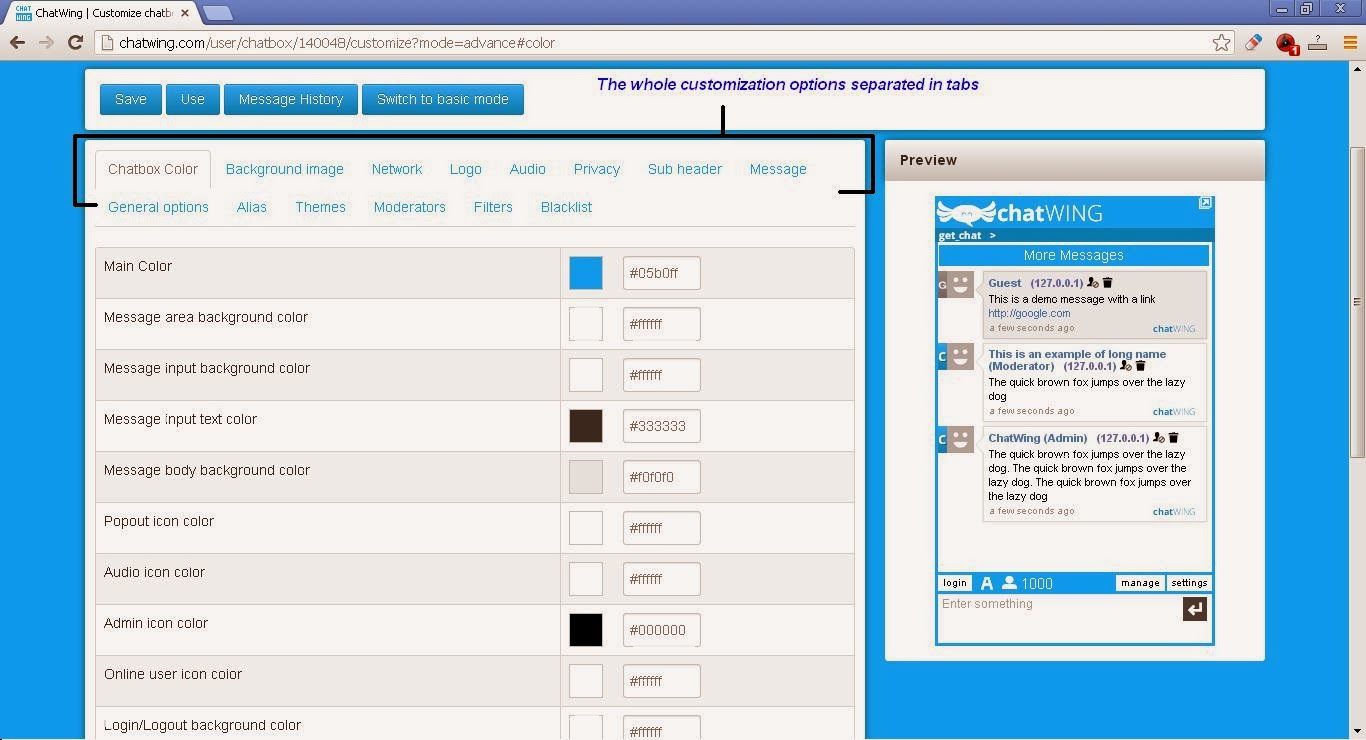The width and height of the screenshot is (1366, 740).
Task: Click the manage button in preview
Action: point(1140,583)
